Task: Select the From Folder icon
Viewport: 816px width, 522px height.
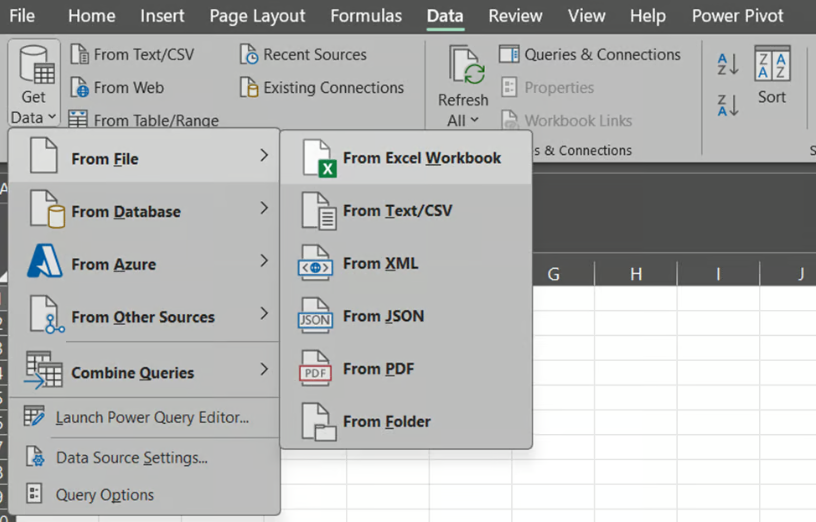Action: 318,422
